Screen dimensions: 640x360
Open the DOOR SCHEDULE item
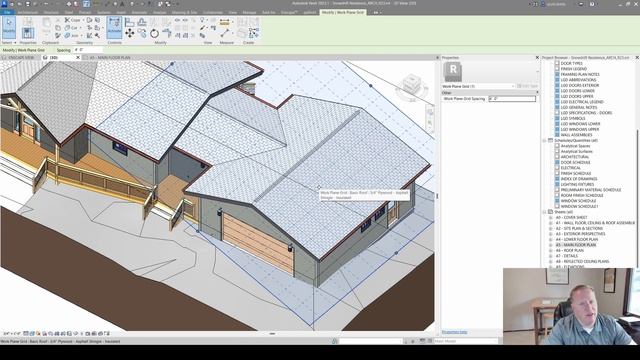(576, 162)
